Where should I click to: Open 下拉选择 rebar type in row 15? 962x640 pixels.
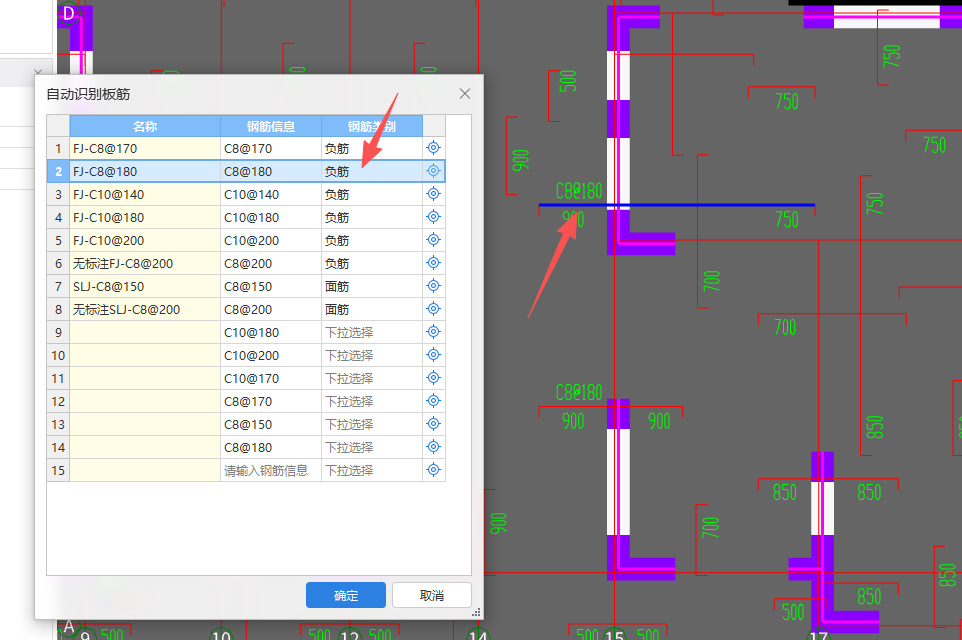[372, 471]
